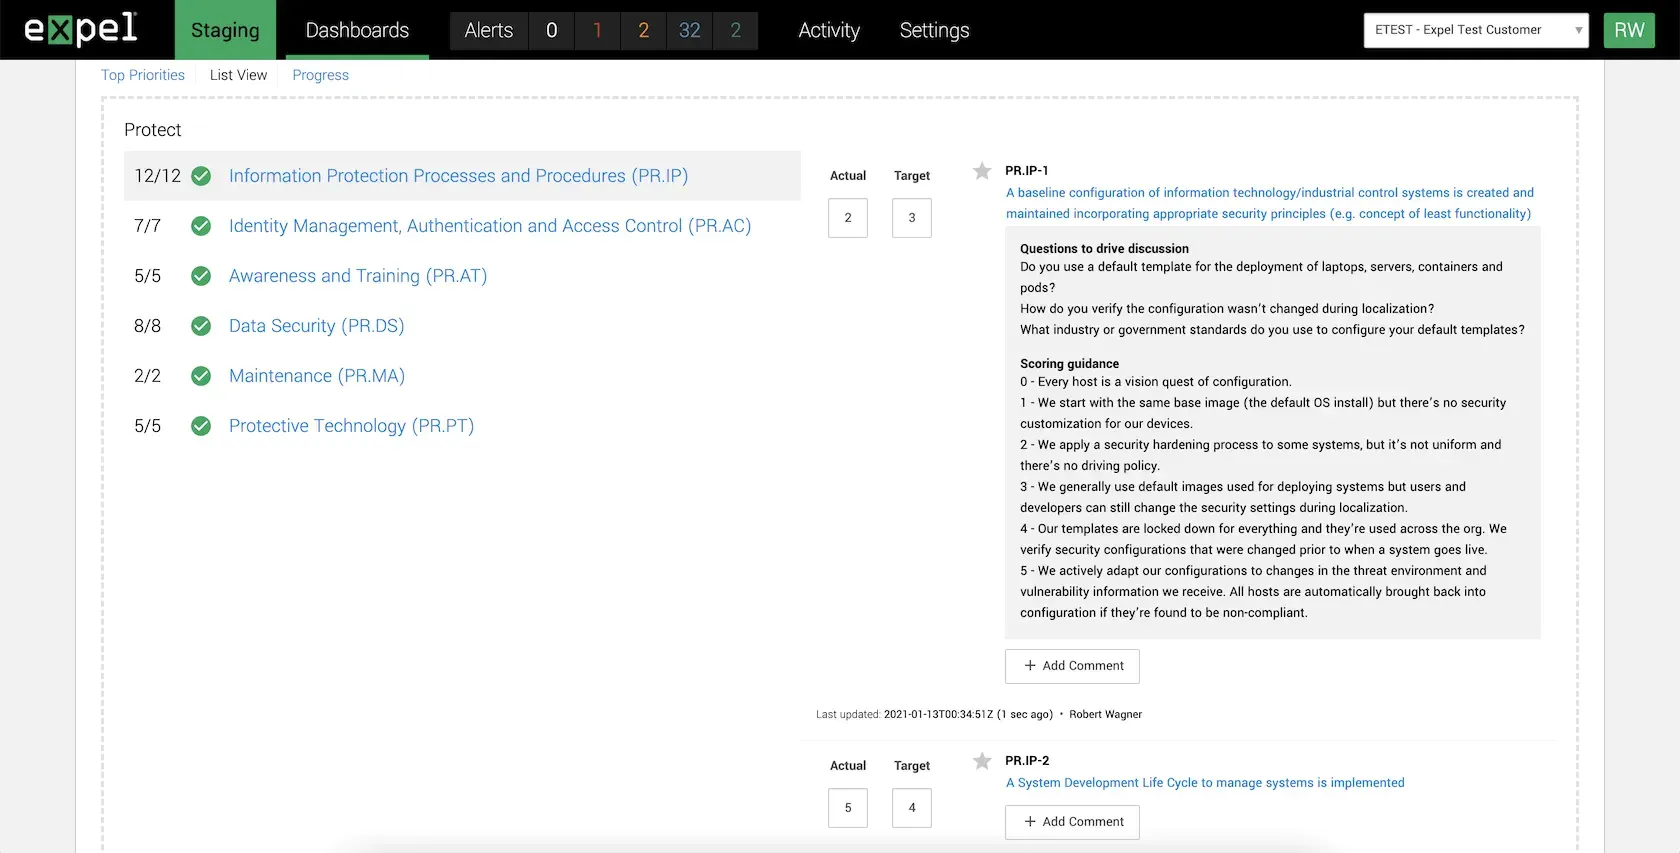The height and width of the screenshot is (853, 1680).
Task: Edit the PR.IP-1 Target score field
Action: tap(911, 218)
